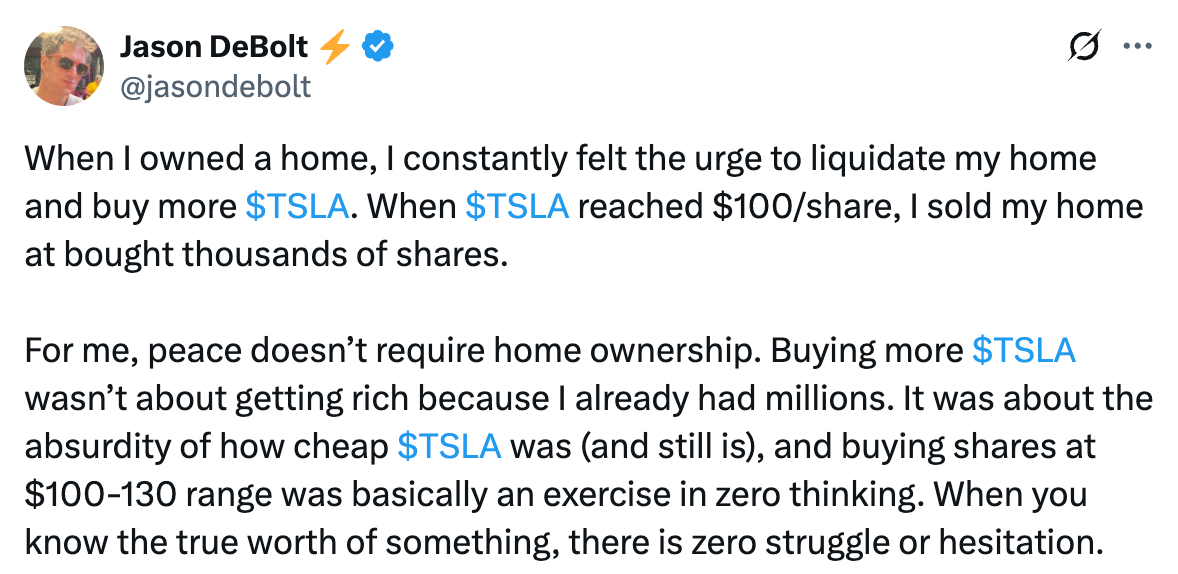The height and width of the screenshot is (574, 1178).
Task: Open Grok explain icon on the post
Action: [x=1085, y=47]
